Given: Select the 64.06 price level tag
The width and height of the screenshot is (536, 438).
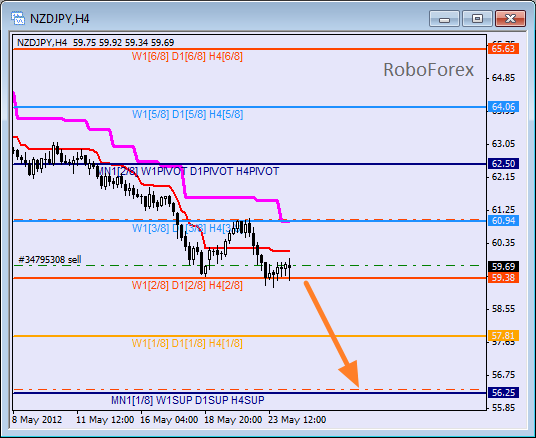Looking at the screenshot, I should pyautogui.click(x=504, y=107).
